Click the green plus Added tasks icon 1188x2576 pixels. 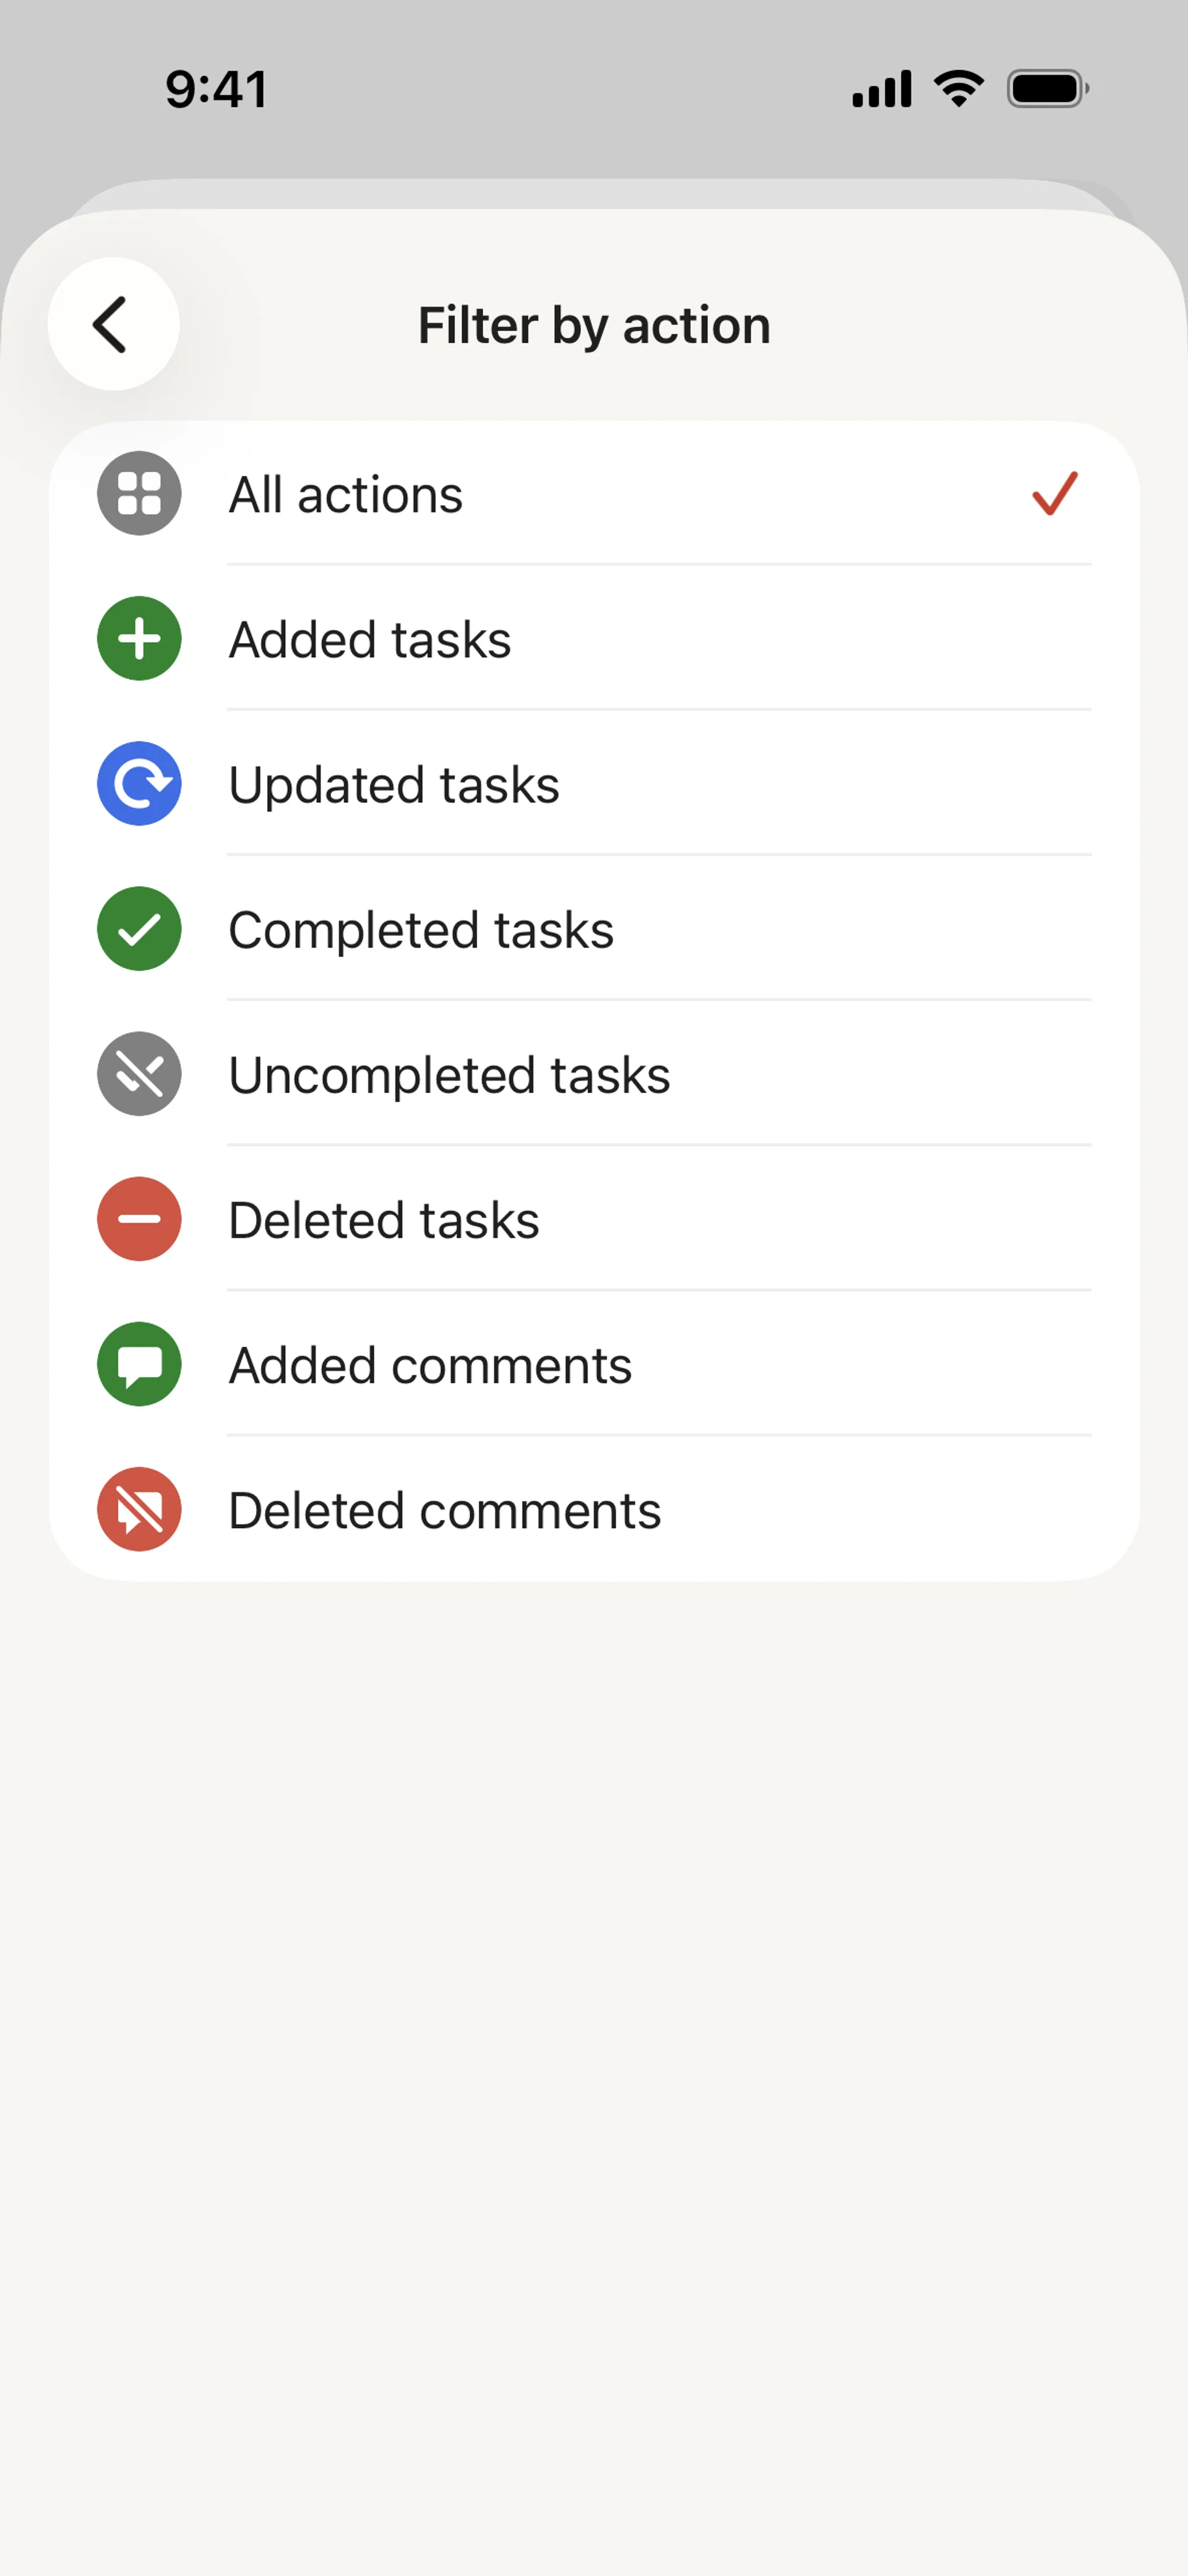(x=139, y=638)
